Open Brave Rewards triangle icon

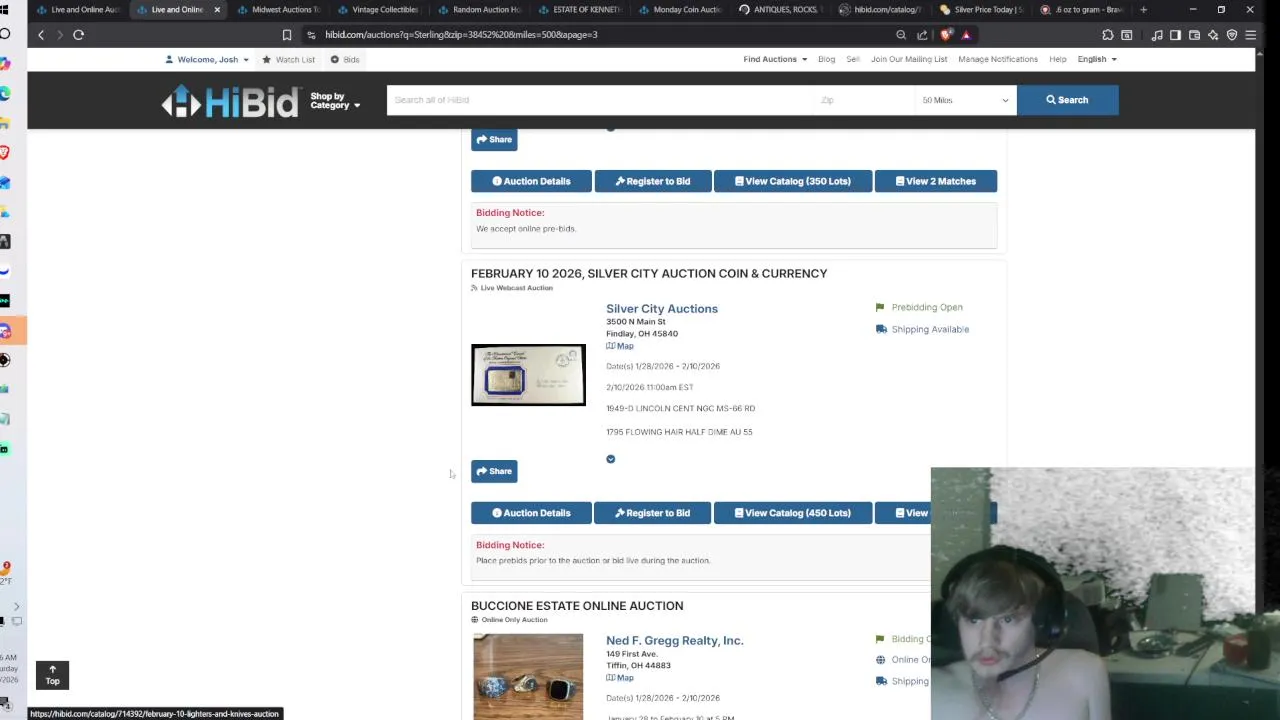[966, 35]
